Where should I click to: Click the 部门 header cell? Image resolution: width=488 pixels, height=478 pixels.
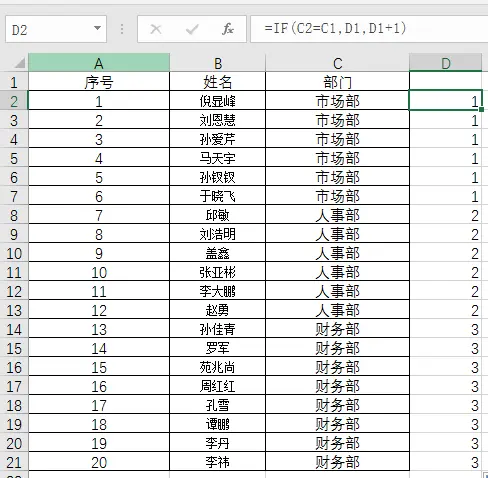point(337,82)
